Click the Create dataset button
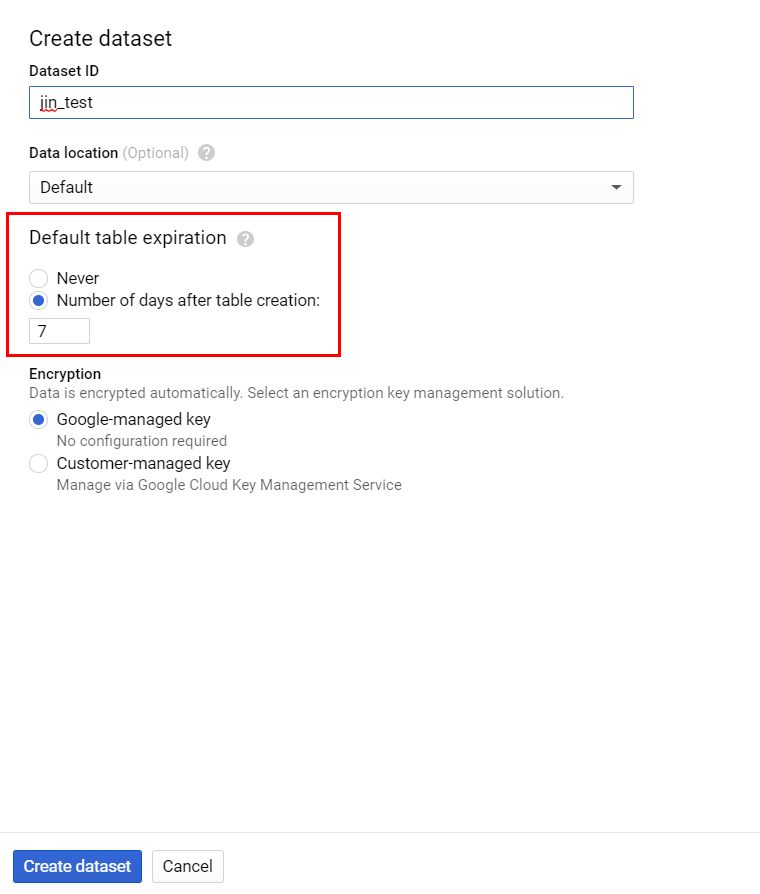 (77, 866)
